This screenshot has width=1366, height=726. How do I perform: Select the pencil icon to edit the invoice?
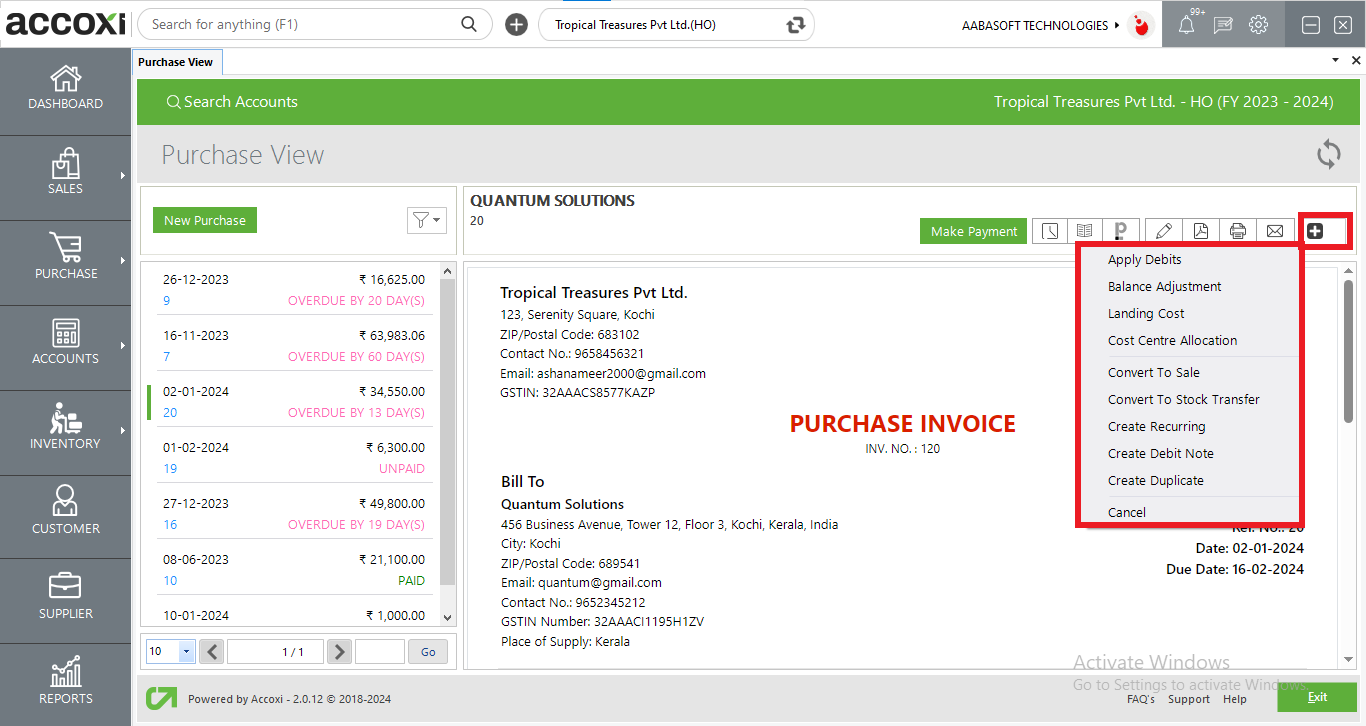pyautogui.click(x=1163, y=230)
